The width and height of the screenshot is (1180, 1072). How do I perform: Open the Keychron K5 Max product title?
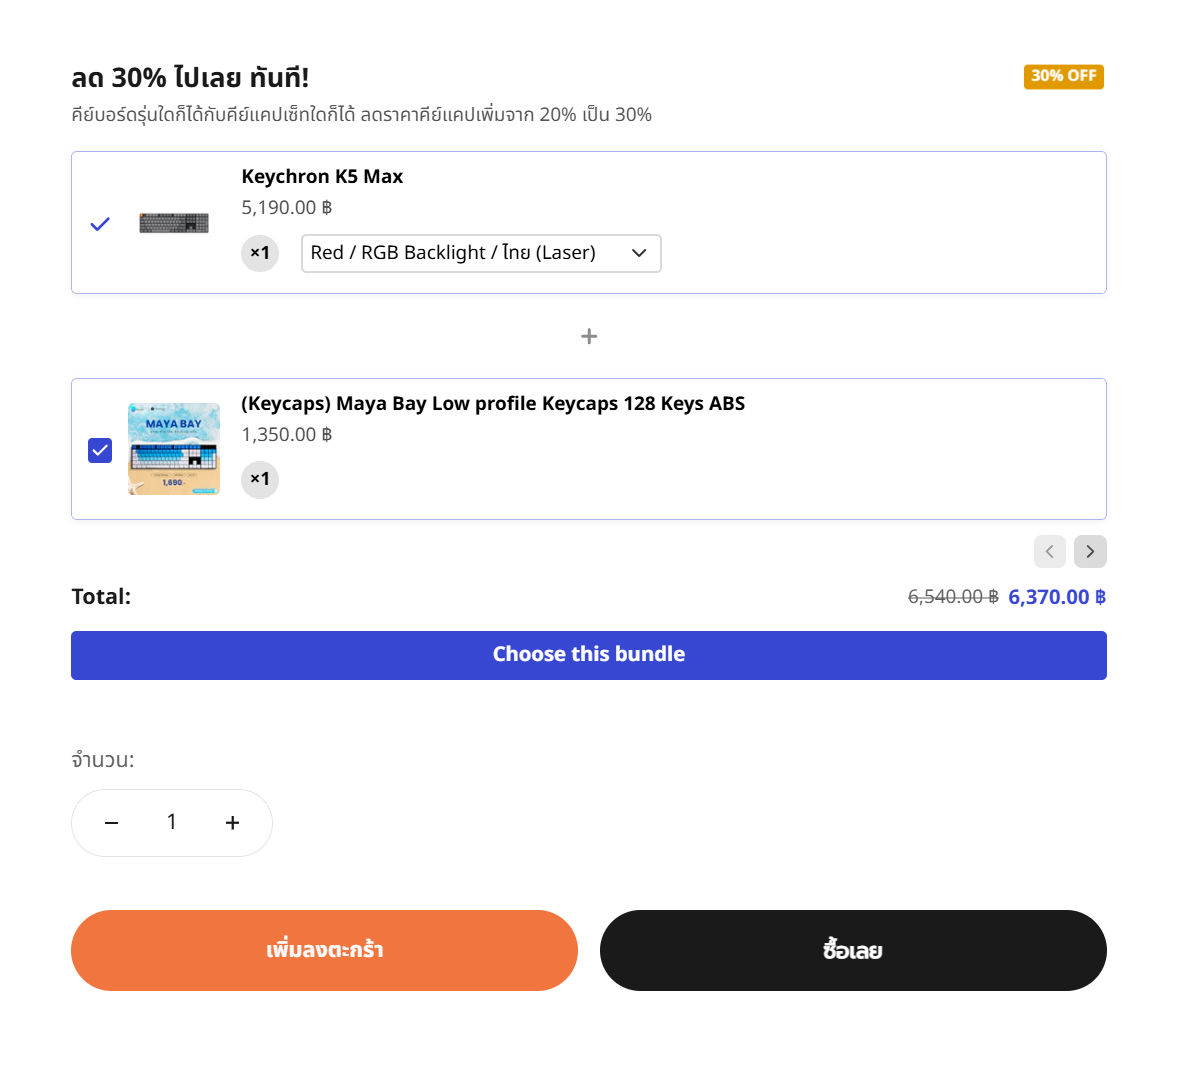pos(322,177)
